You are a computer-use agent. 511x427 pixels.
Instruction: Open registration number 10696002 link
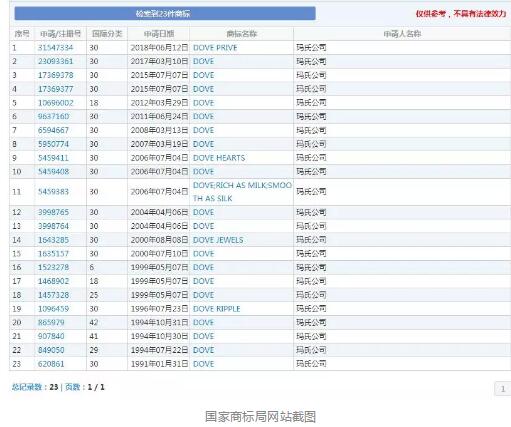coord(55,103)
